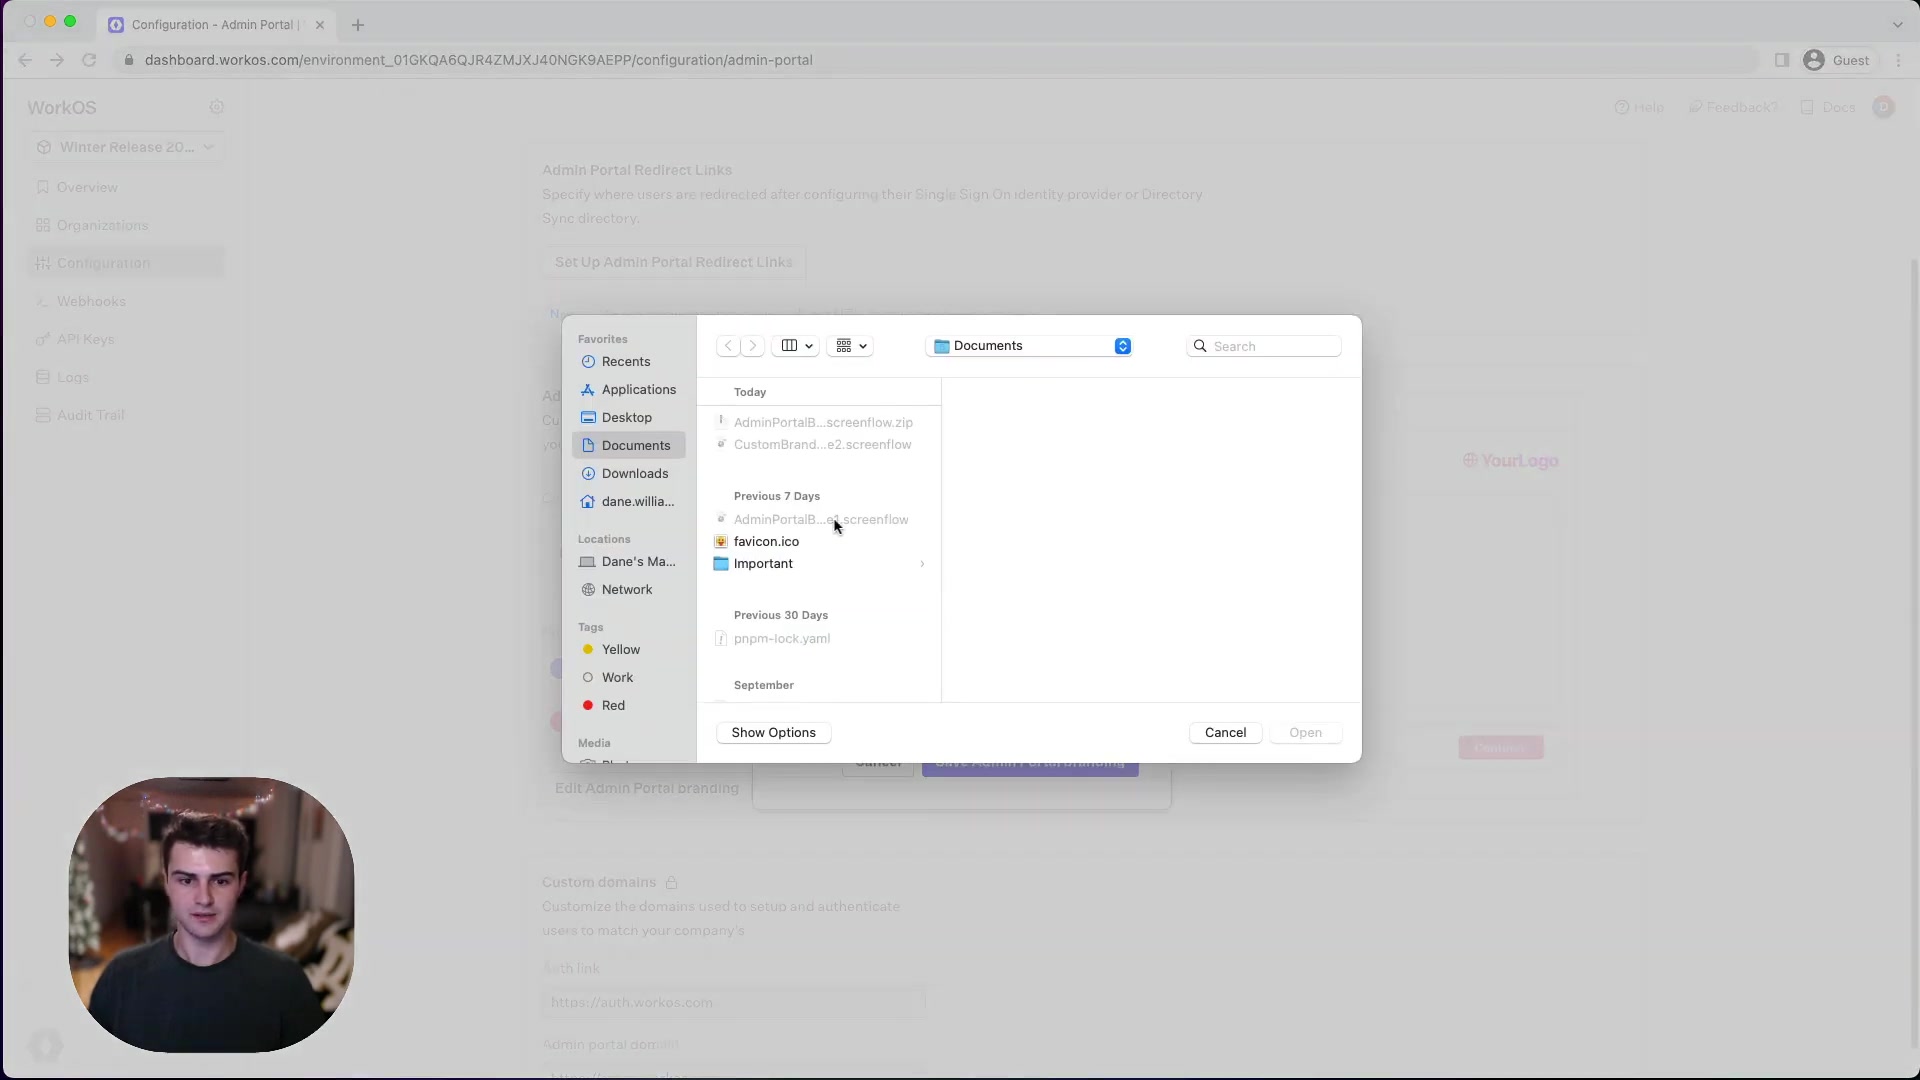Select Network under Locations

(x=626, y=590)
